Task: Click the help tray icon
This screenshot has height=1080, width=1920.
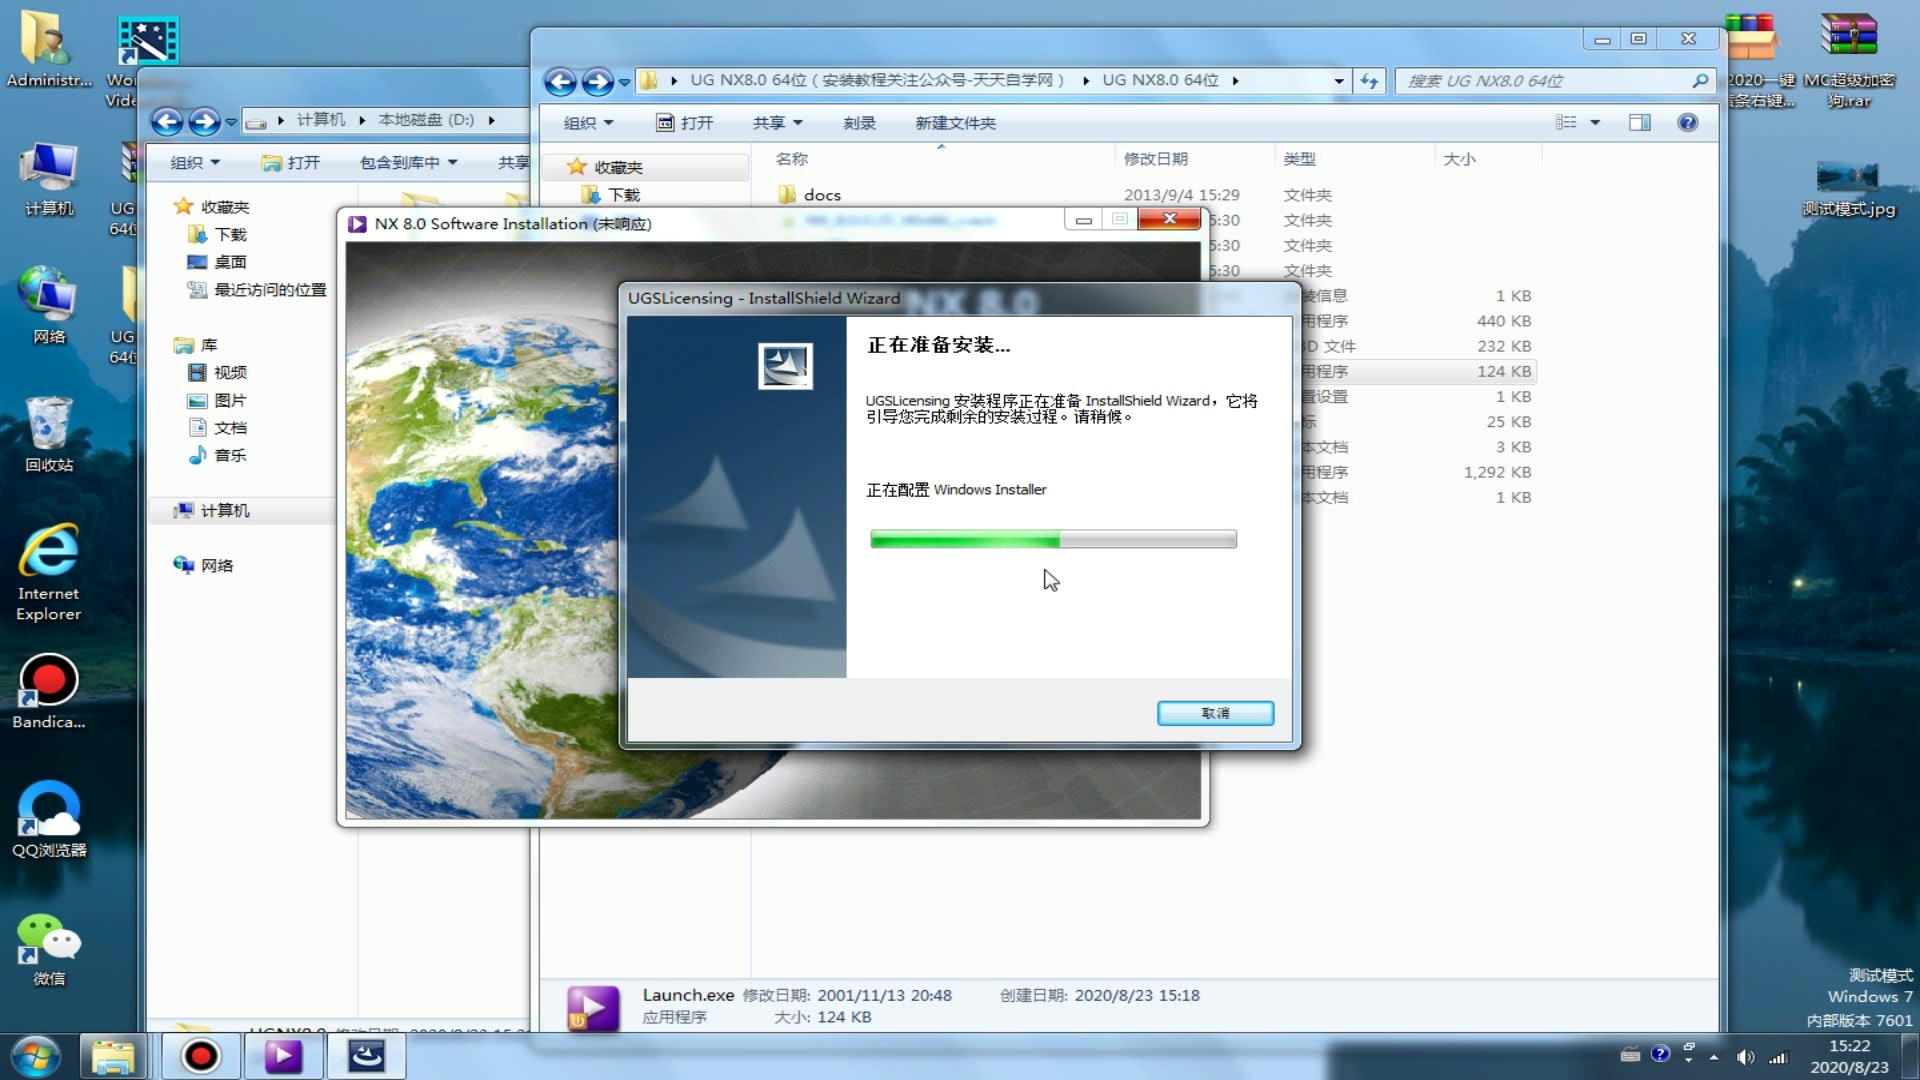Action: pyautogui.click(x=1660, y=1054)
